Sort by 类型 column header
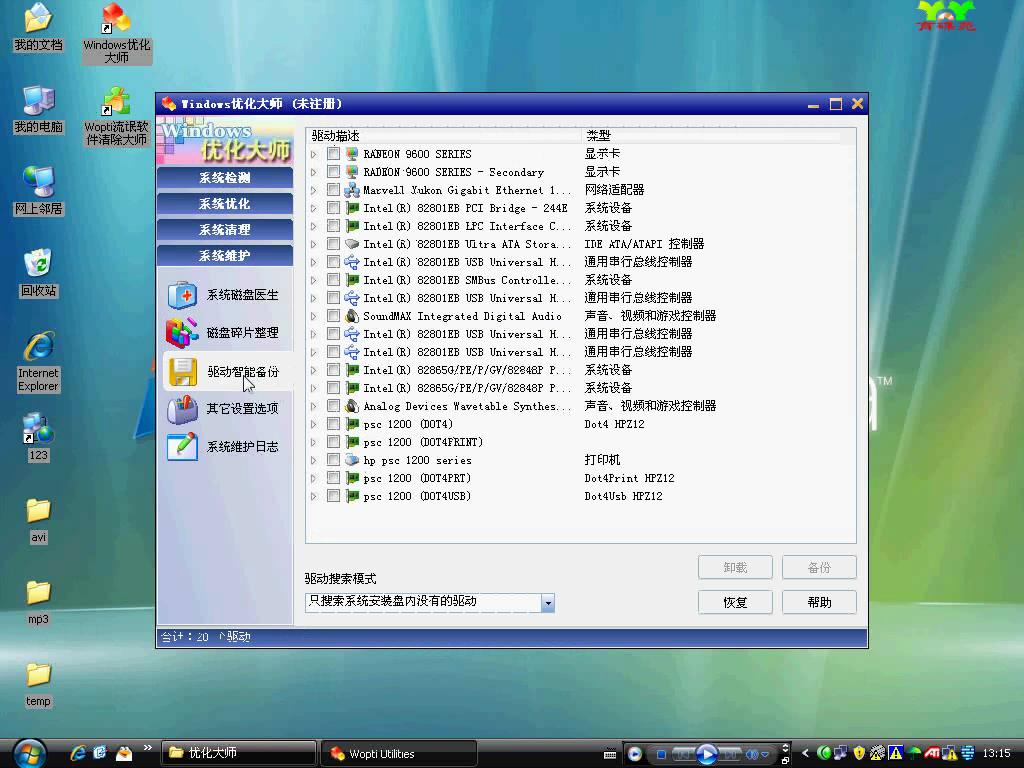The height and width of the screenshot is (768, 1024). tap(711, 136)
